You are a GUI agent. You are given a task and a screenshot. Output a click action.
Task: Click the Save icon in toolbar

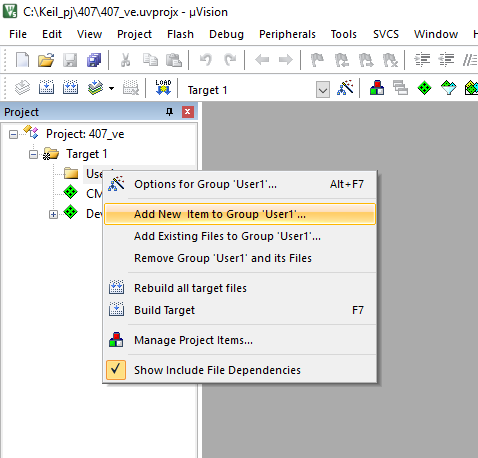(x=70, y=60)
